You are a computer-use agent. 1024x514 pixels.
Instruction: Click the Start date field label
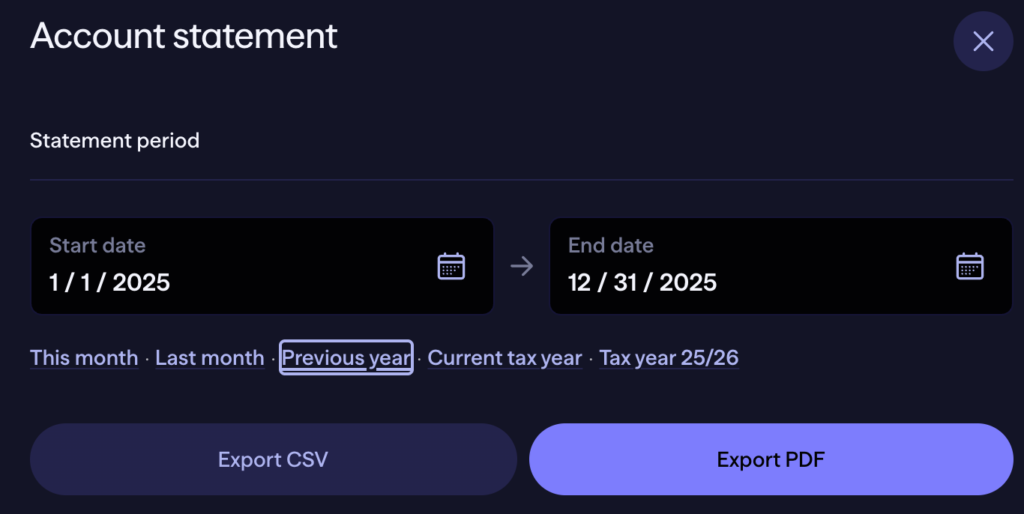tap(98, 246)
